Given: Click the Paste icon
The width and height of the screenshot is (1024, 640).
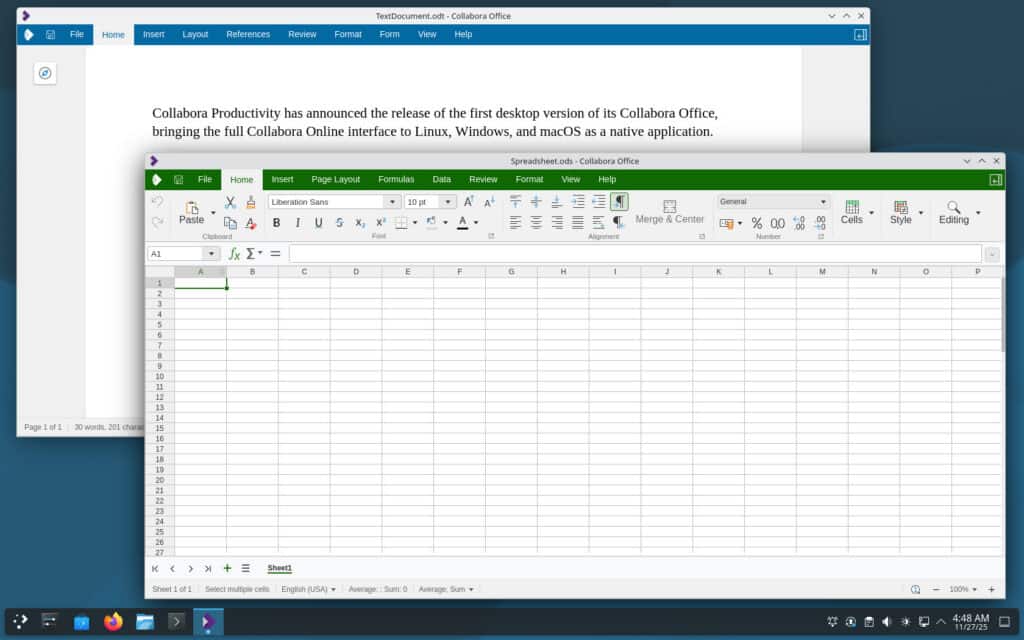Looking at the screenshot, I should click(x=192, y=213).
